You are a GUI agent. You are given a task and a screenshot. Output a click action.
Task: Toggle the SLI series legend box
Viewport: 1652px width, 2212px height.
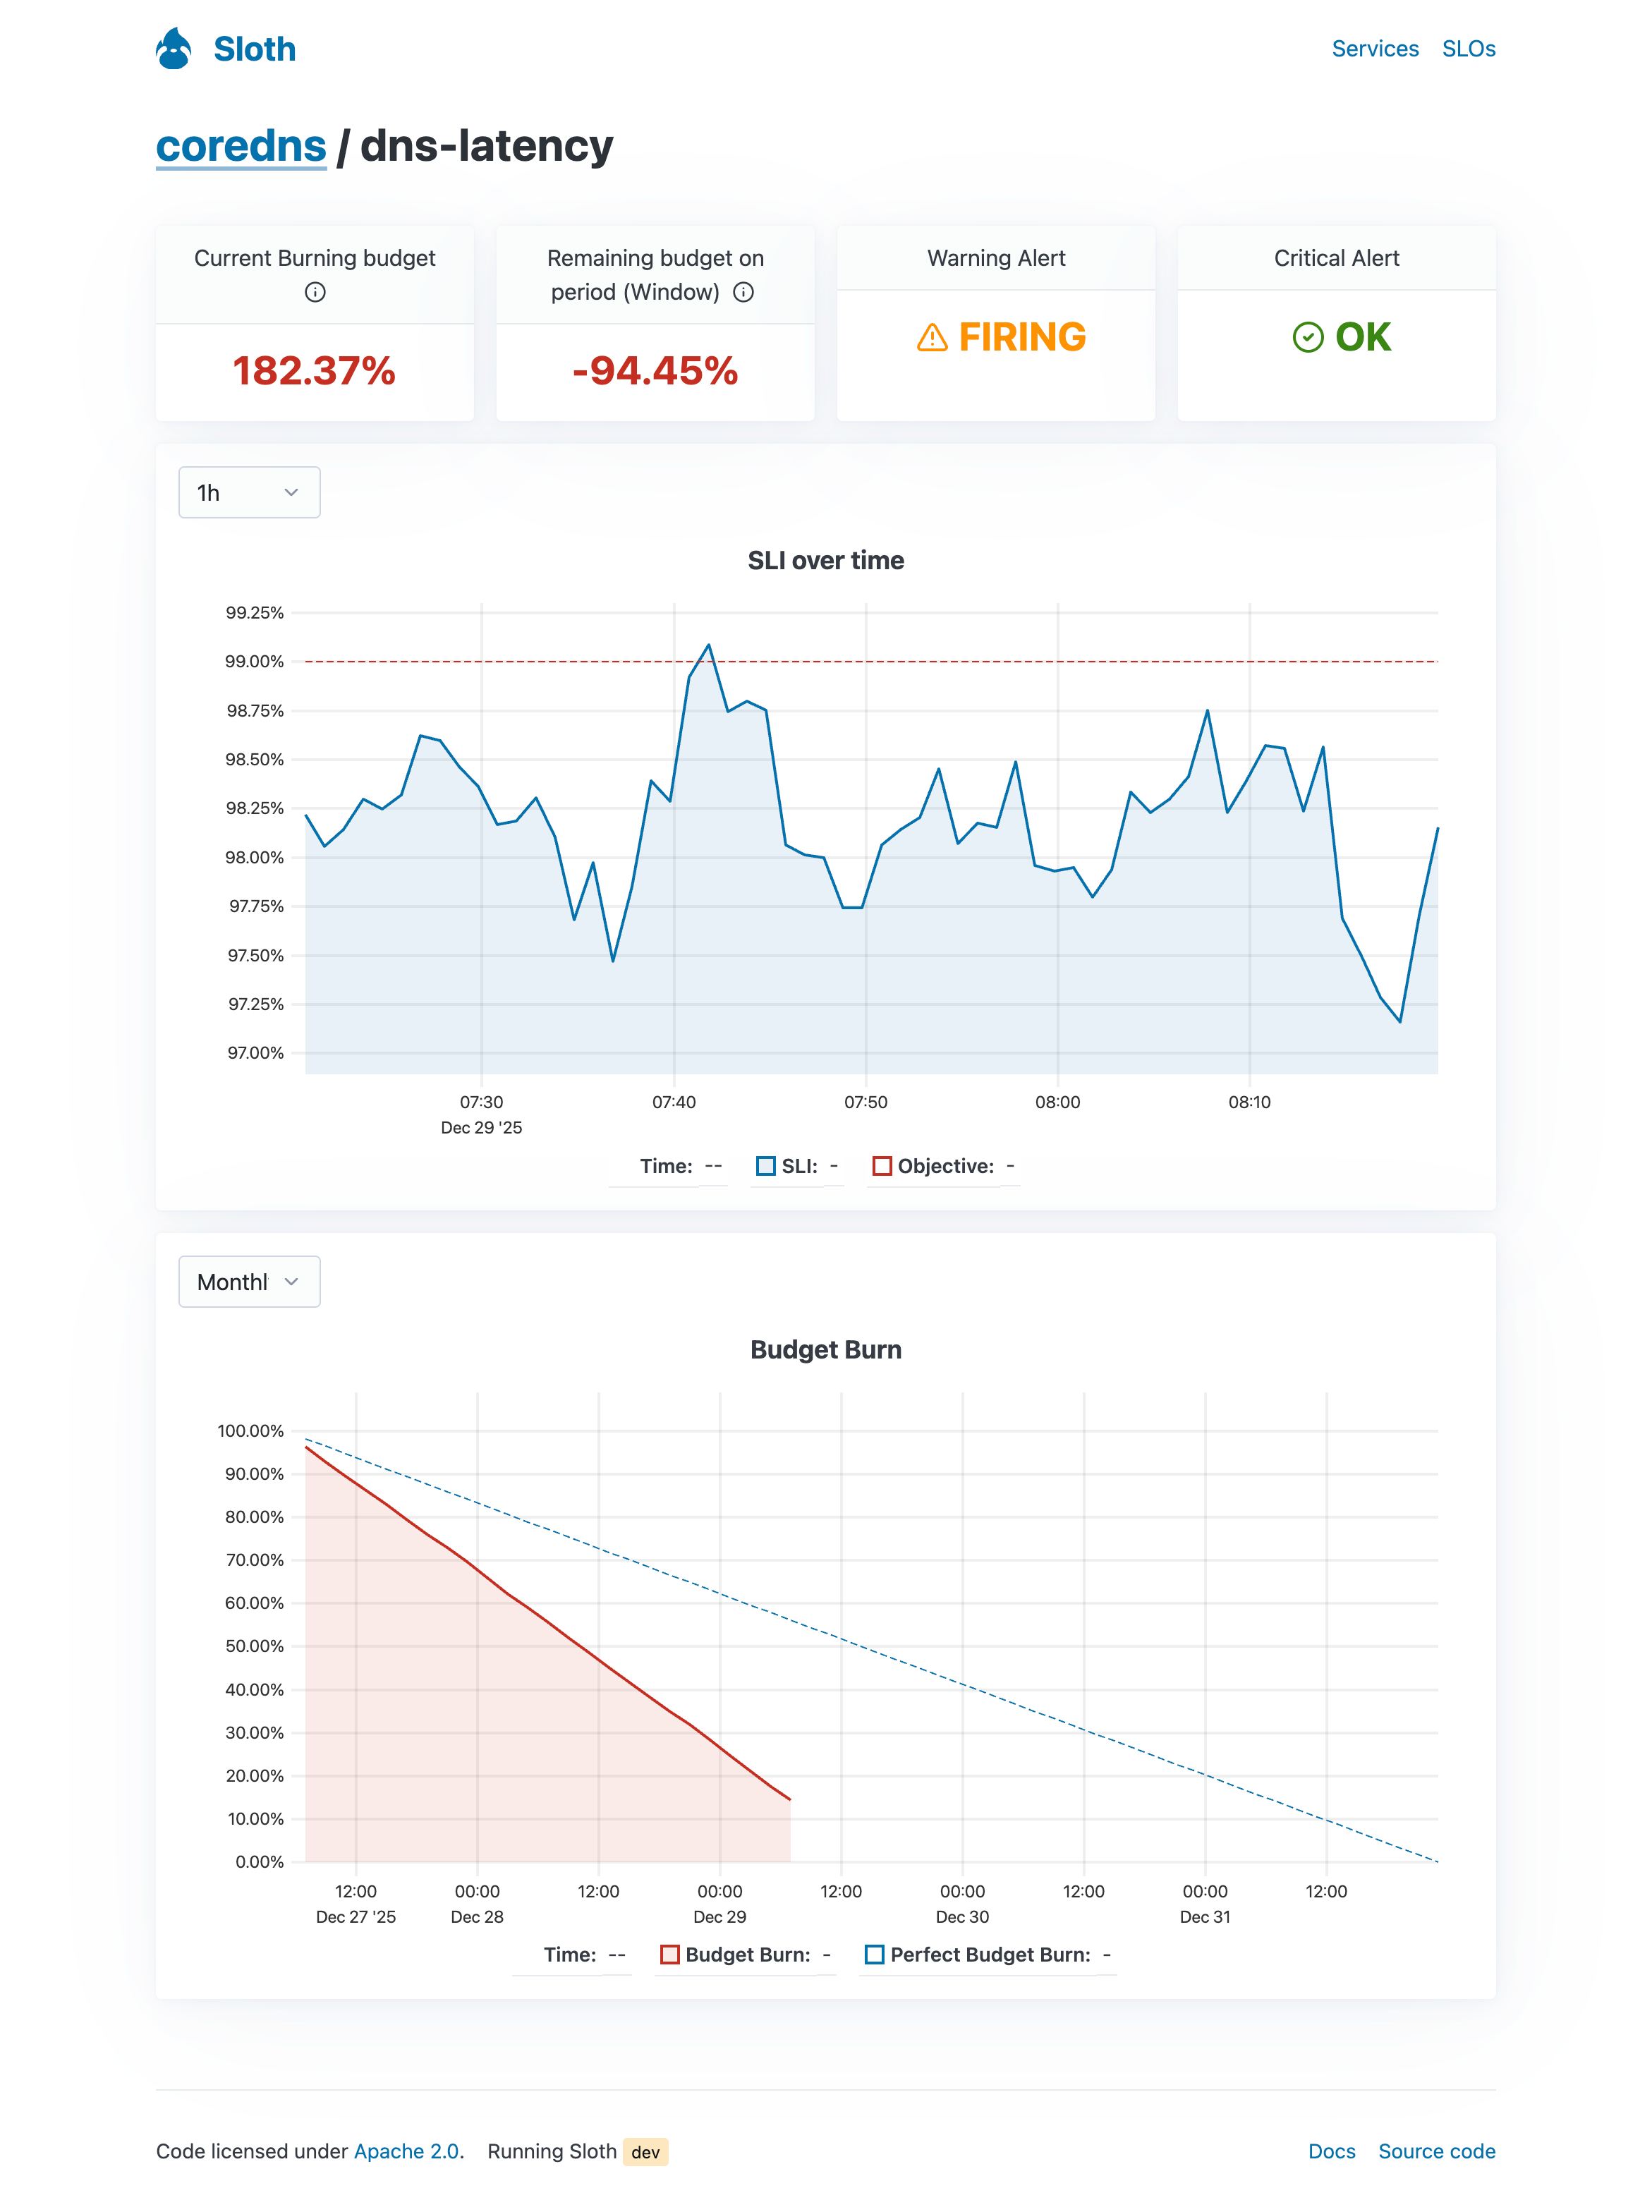[766, 1166]
